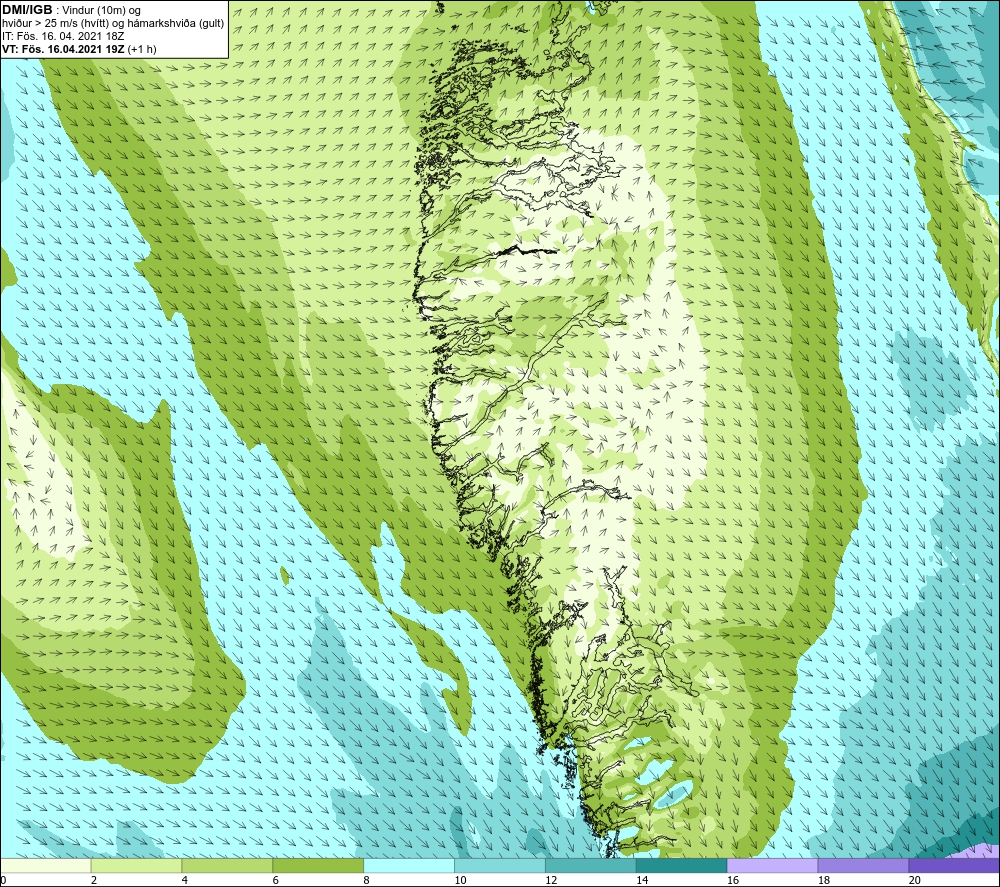
Task: Click the '10' legend scale value
Action: point(460,880)
